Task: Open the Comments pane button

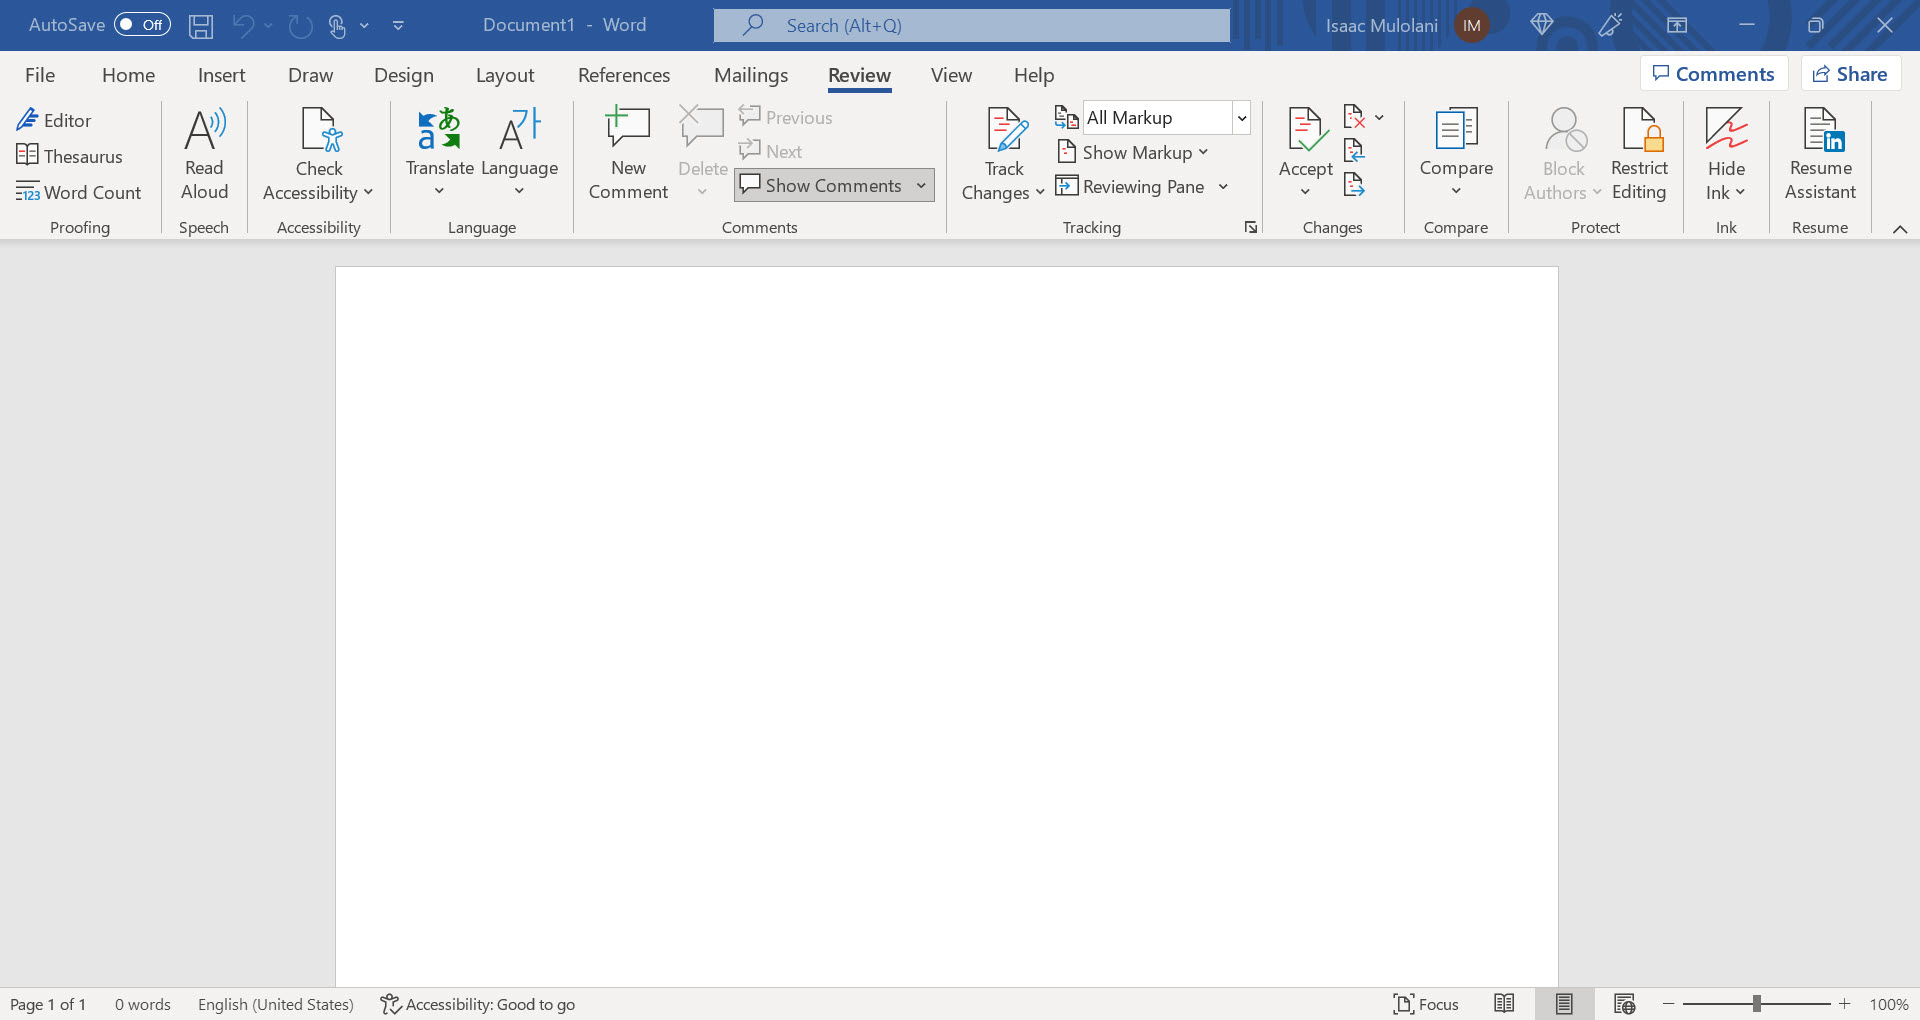Action: pyautogui.click(x=1714, y=74)
